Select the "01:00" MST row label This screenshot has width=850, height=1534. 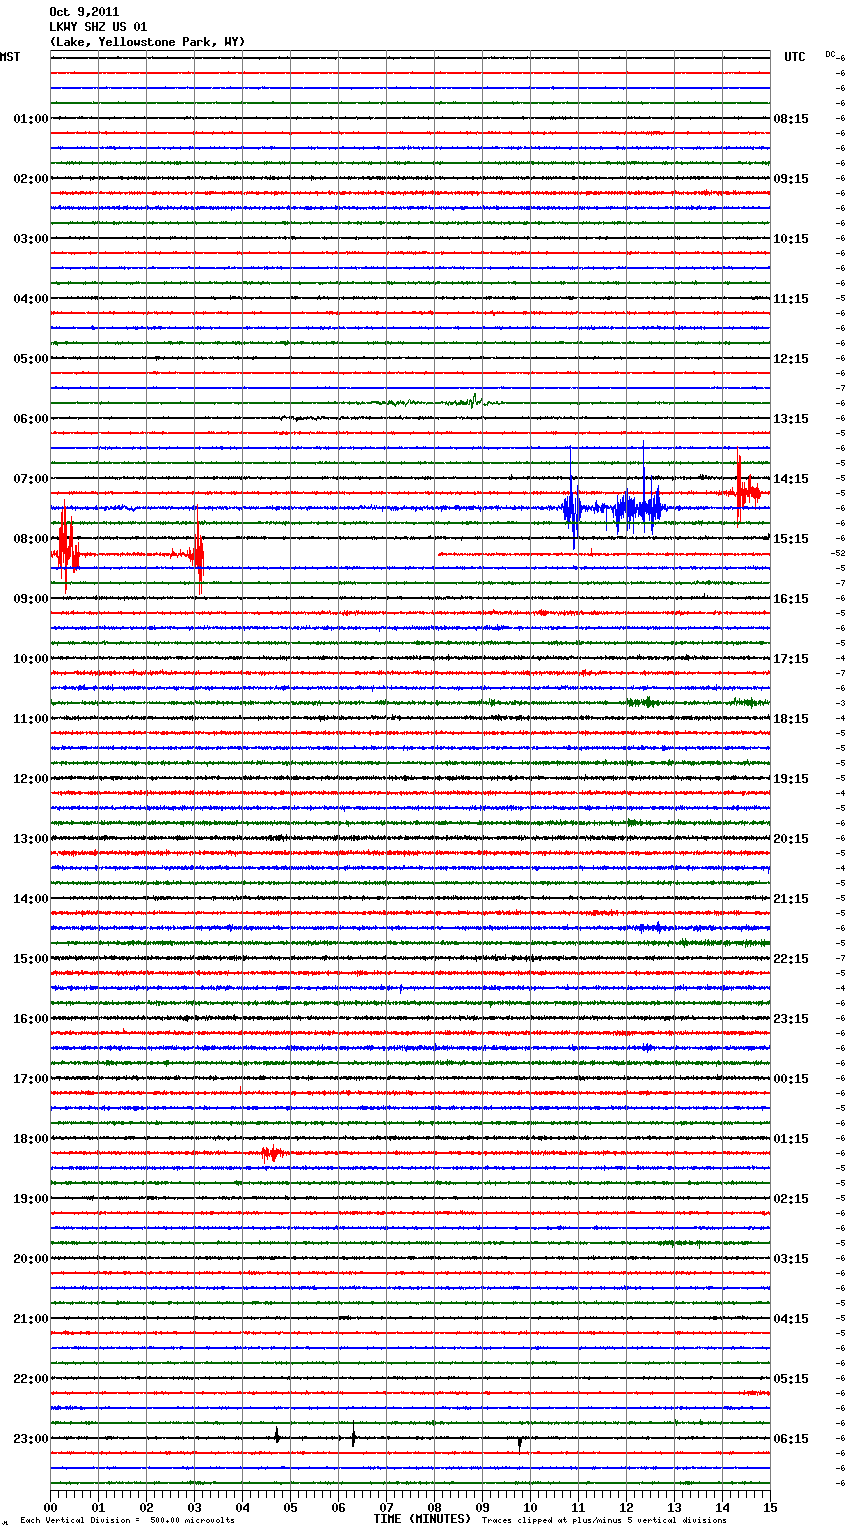[x=31, y=119]
